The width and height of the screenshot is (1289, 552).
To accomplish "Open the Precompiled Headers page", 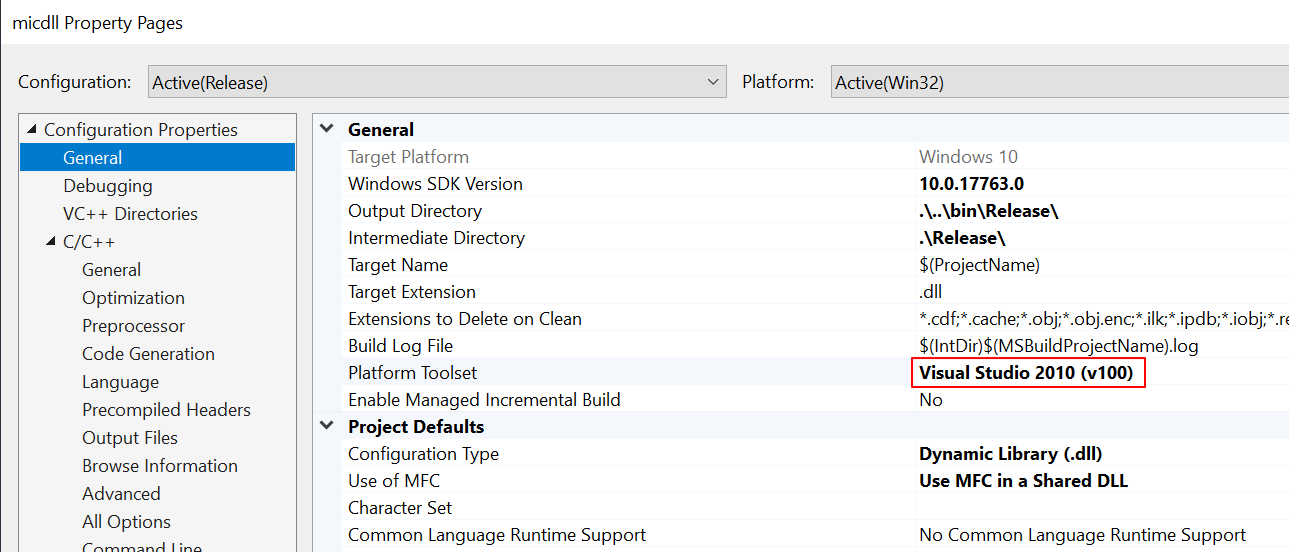I will tap(166, 410).
